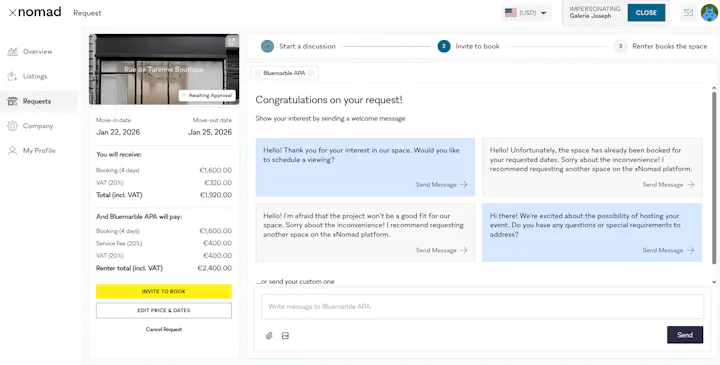Image resolution: width=720 pixels, height=365 pixels.
Task: Click the Service Fee (20%) row label
Action: 119,243
